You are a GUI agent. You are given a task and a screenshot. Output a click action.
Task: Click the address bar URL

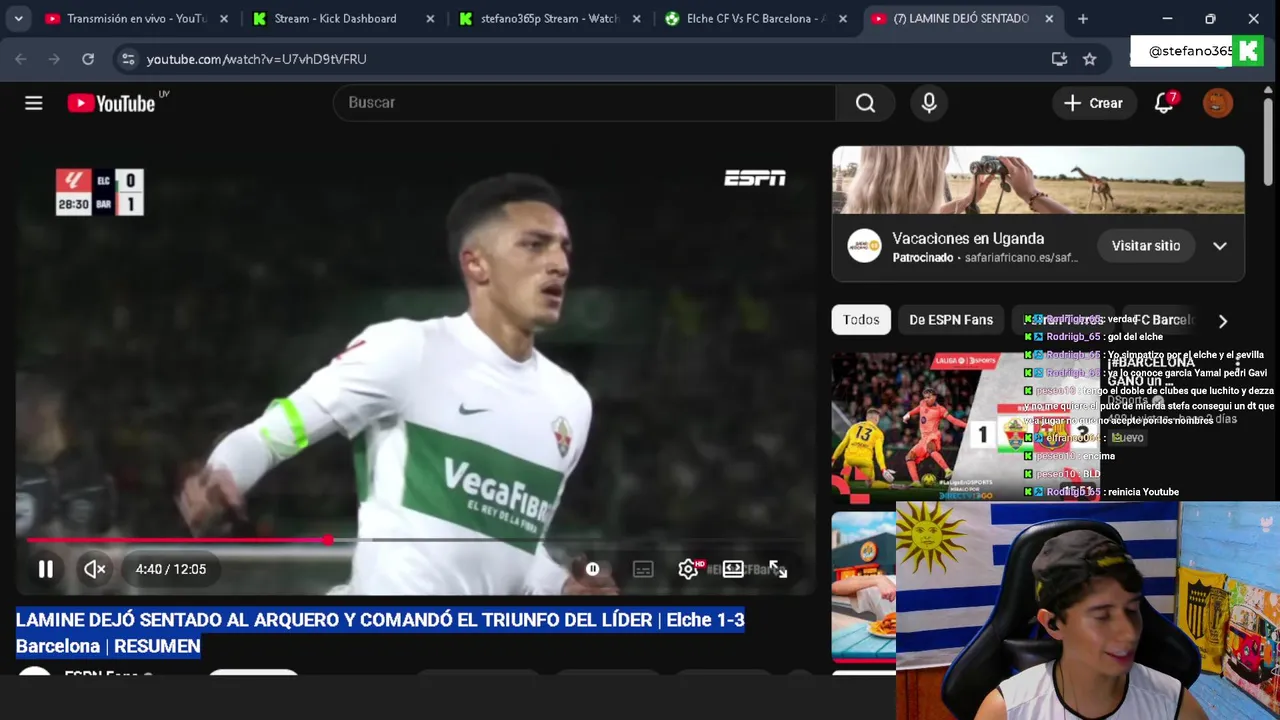(x=256, y=59)
